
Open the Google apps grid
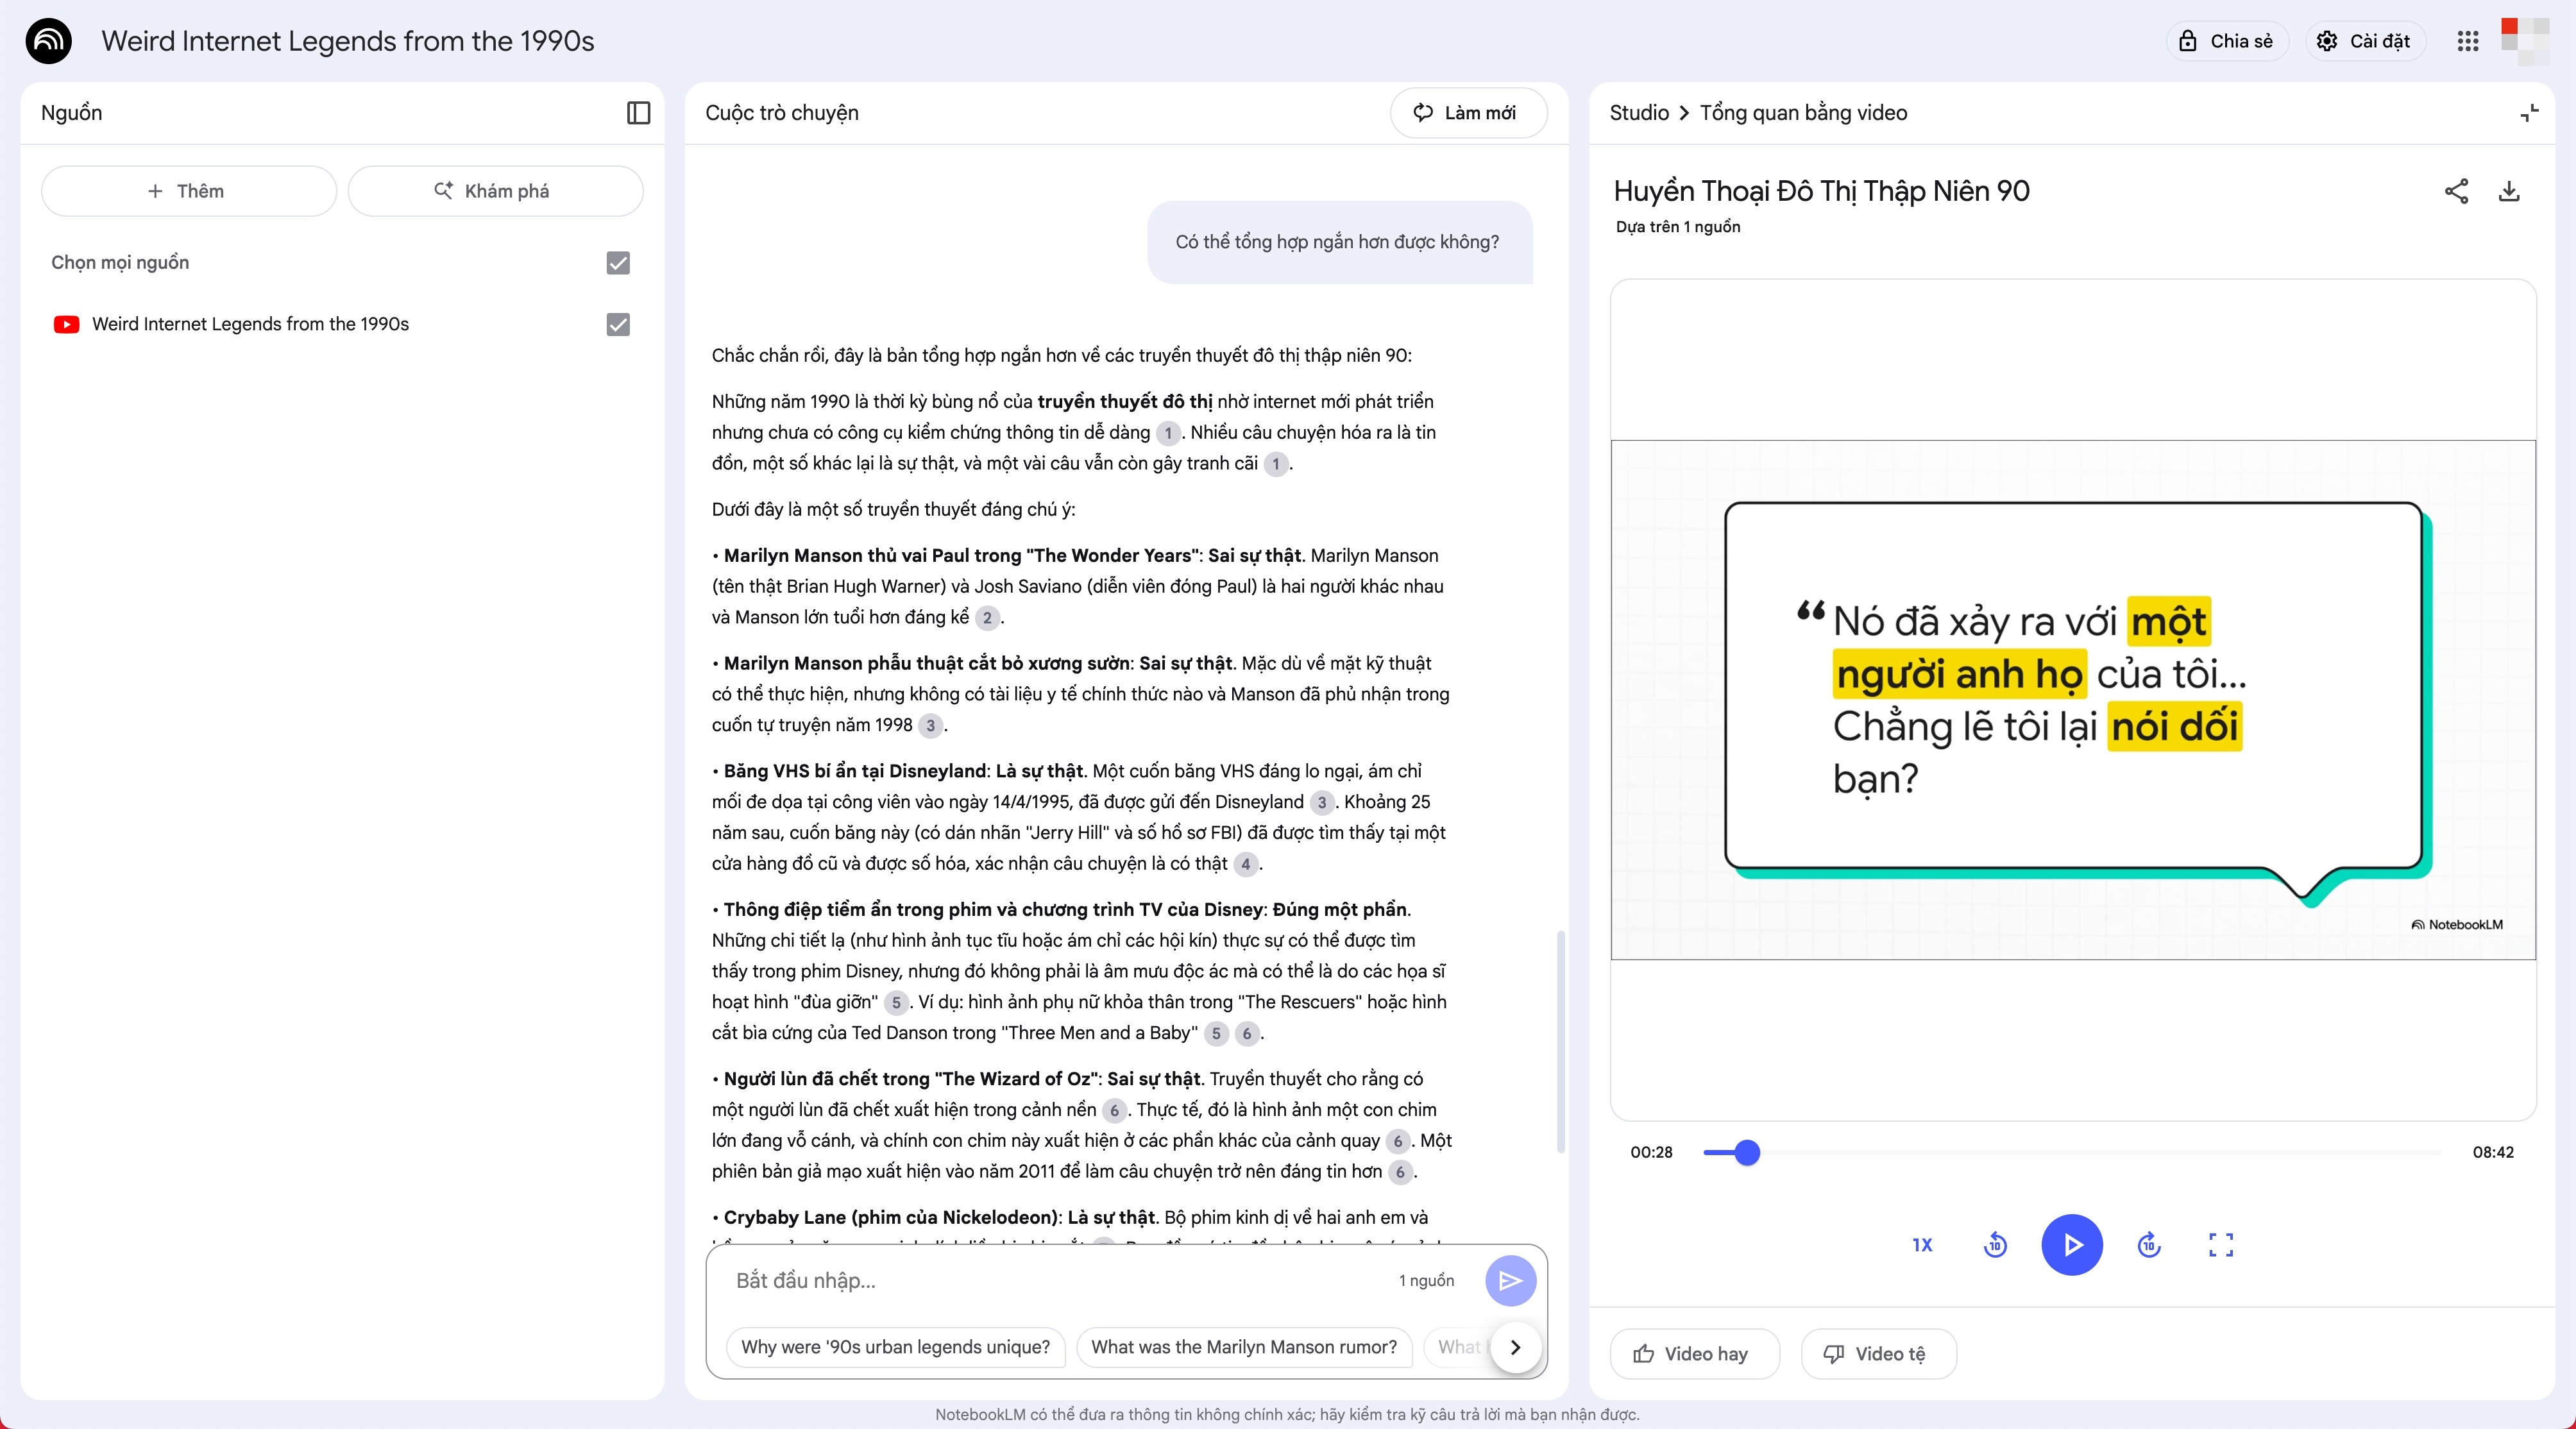2467,41
